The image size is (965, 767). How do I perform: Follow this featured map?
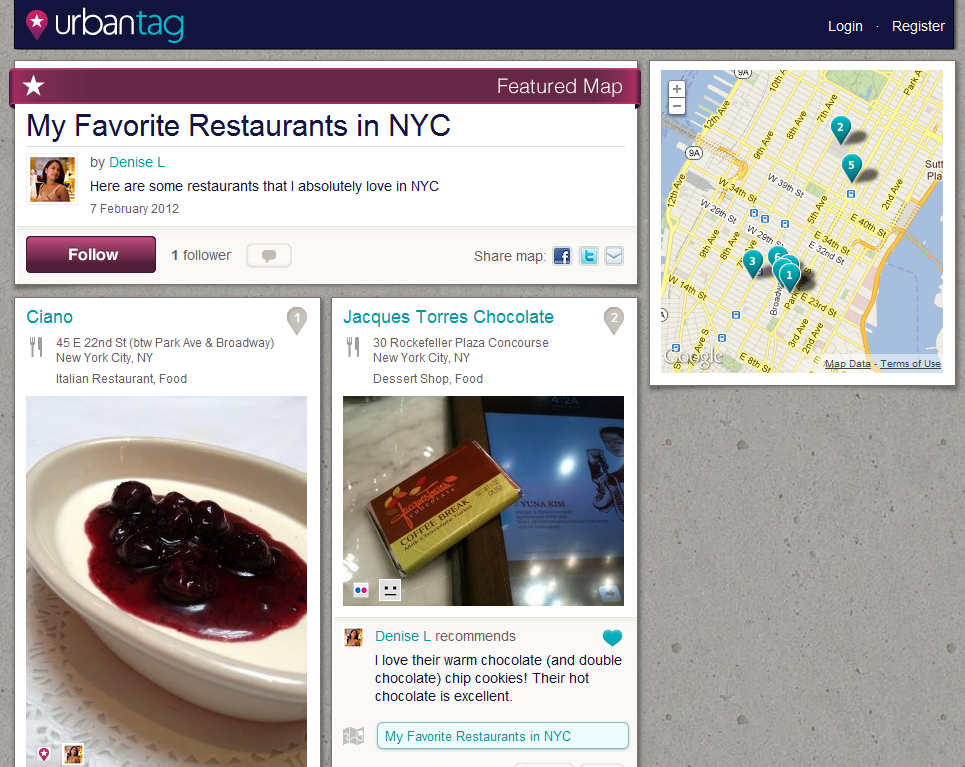pos(91,254)
